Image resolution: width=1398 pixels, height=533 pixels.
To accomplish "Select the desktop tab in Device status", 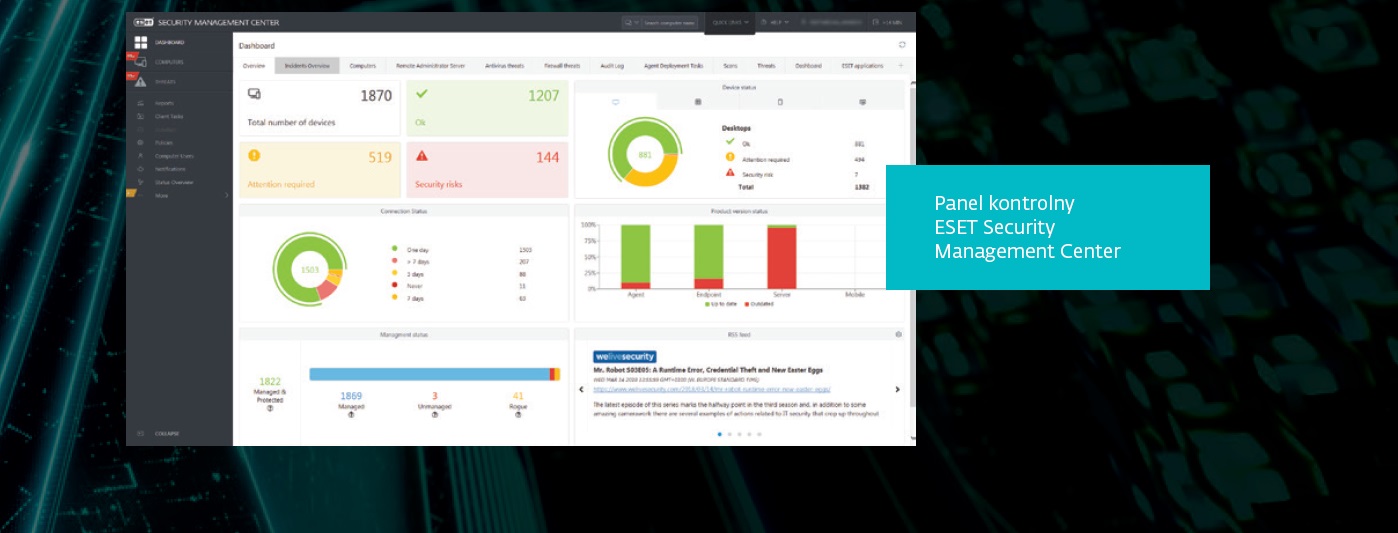I will [616, 102].
